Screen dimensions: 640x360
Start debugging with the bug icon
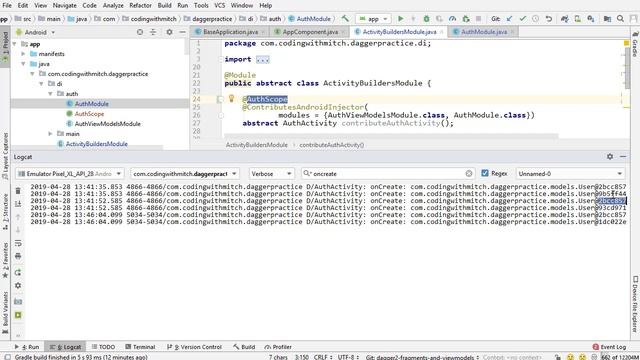click(x=426, y=19)
